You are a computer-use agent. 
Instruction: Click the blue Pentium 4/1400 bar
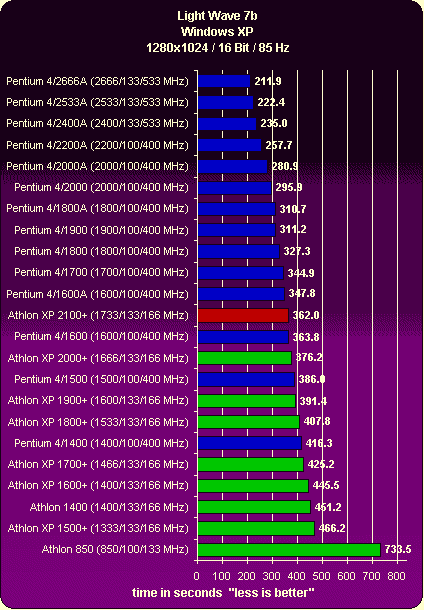click(250, 443)
